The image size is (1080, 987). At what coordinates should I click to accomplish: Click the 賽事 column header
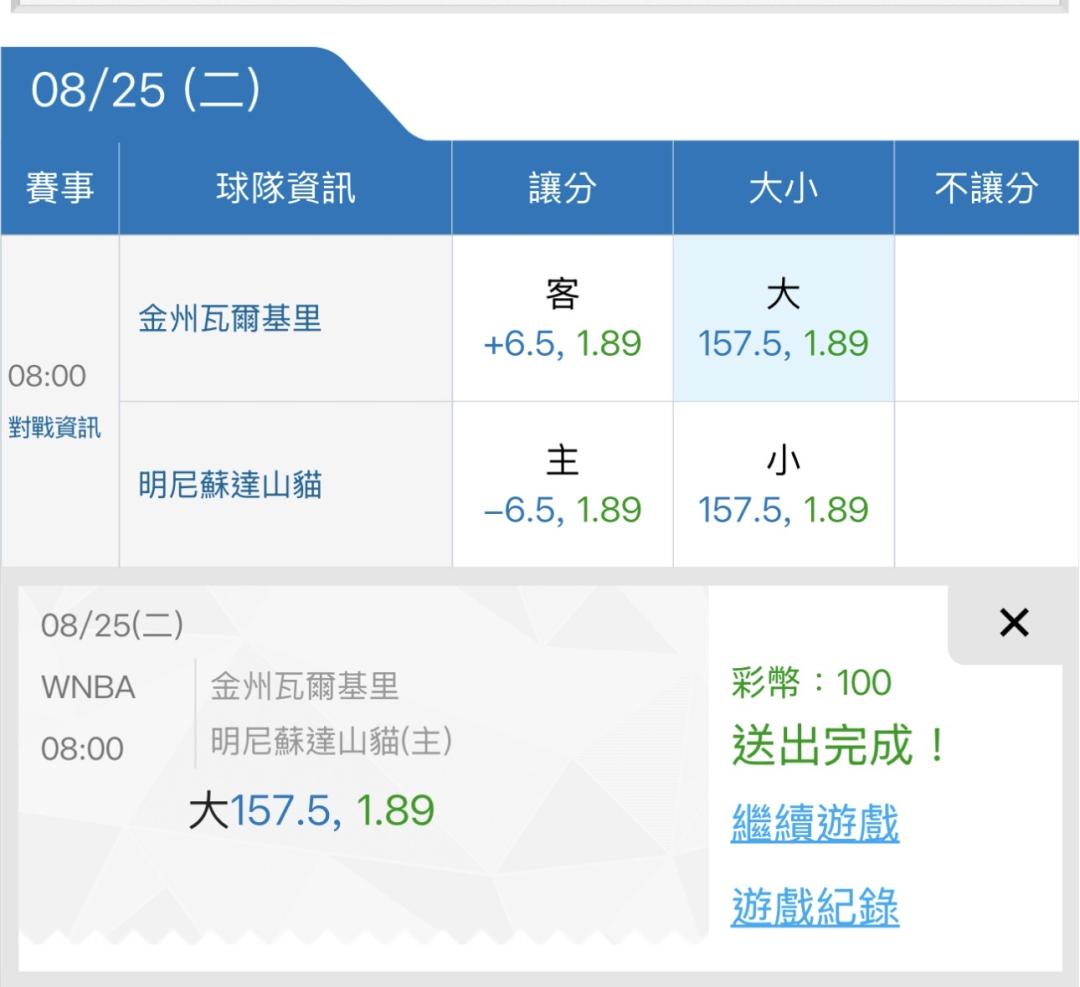(59, 187)
